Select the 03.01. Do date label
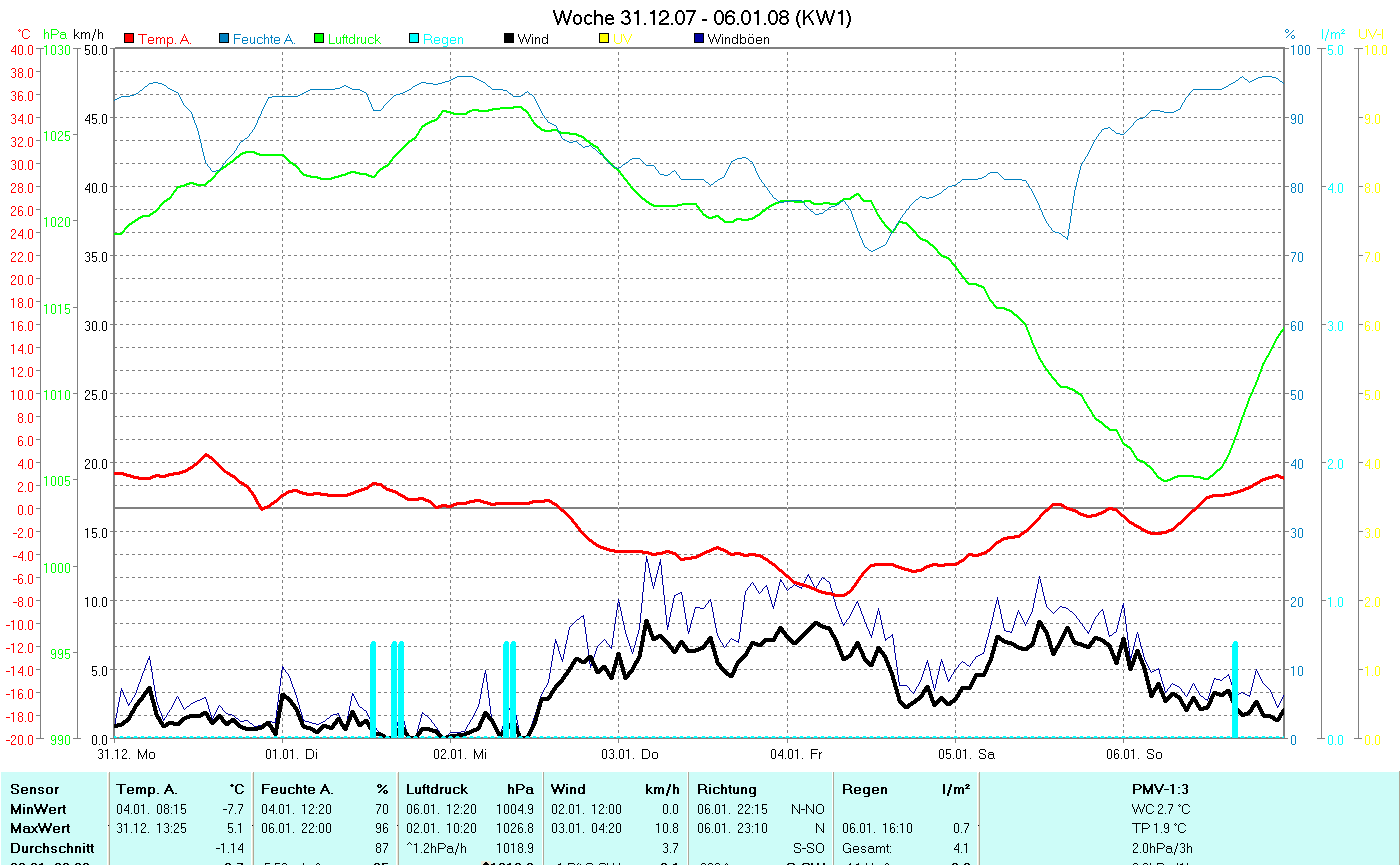1400x865 pixels. point(630,753)
